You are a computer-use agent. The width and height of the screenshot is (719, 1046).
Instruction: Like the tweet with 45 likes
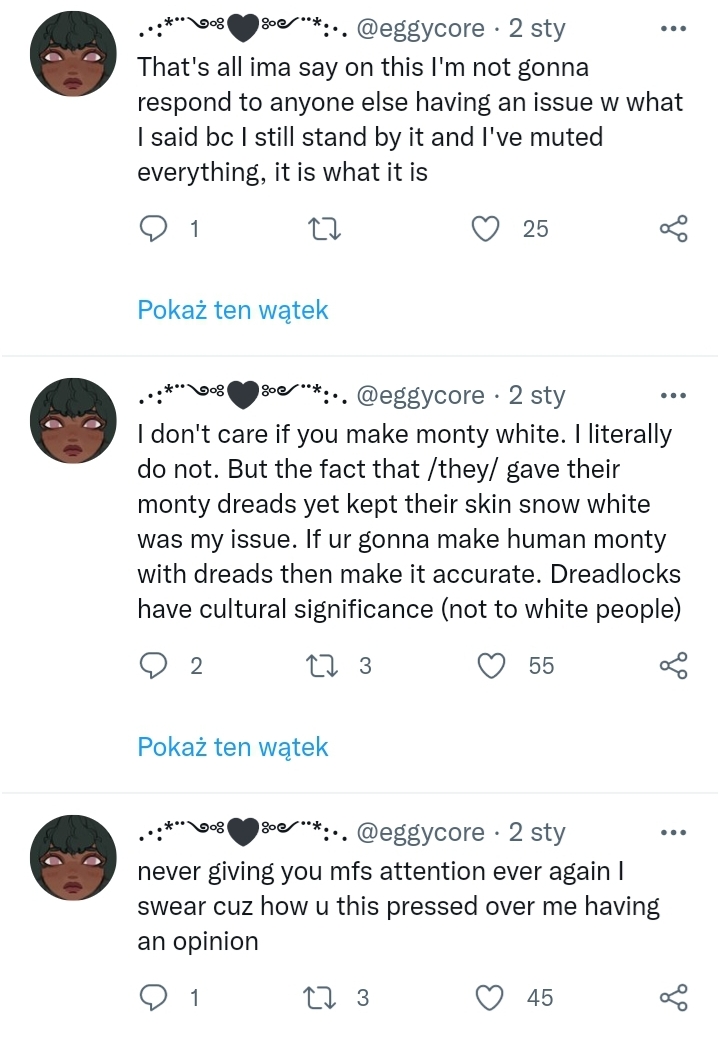492,998
